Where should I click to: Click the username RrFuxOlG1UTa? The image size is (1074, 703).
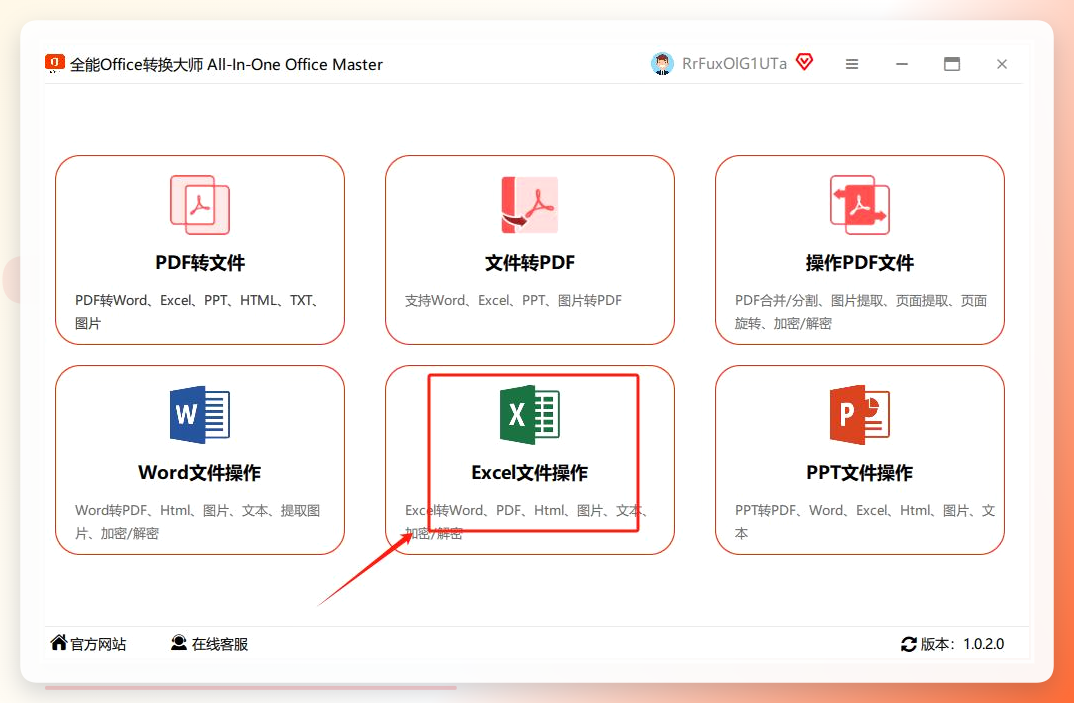(734, 64)
